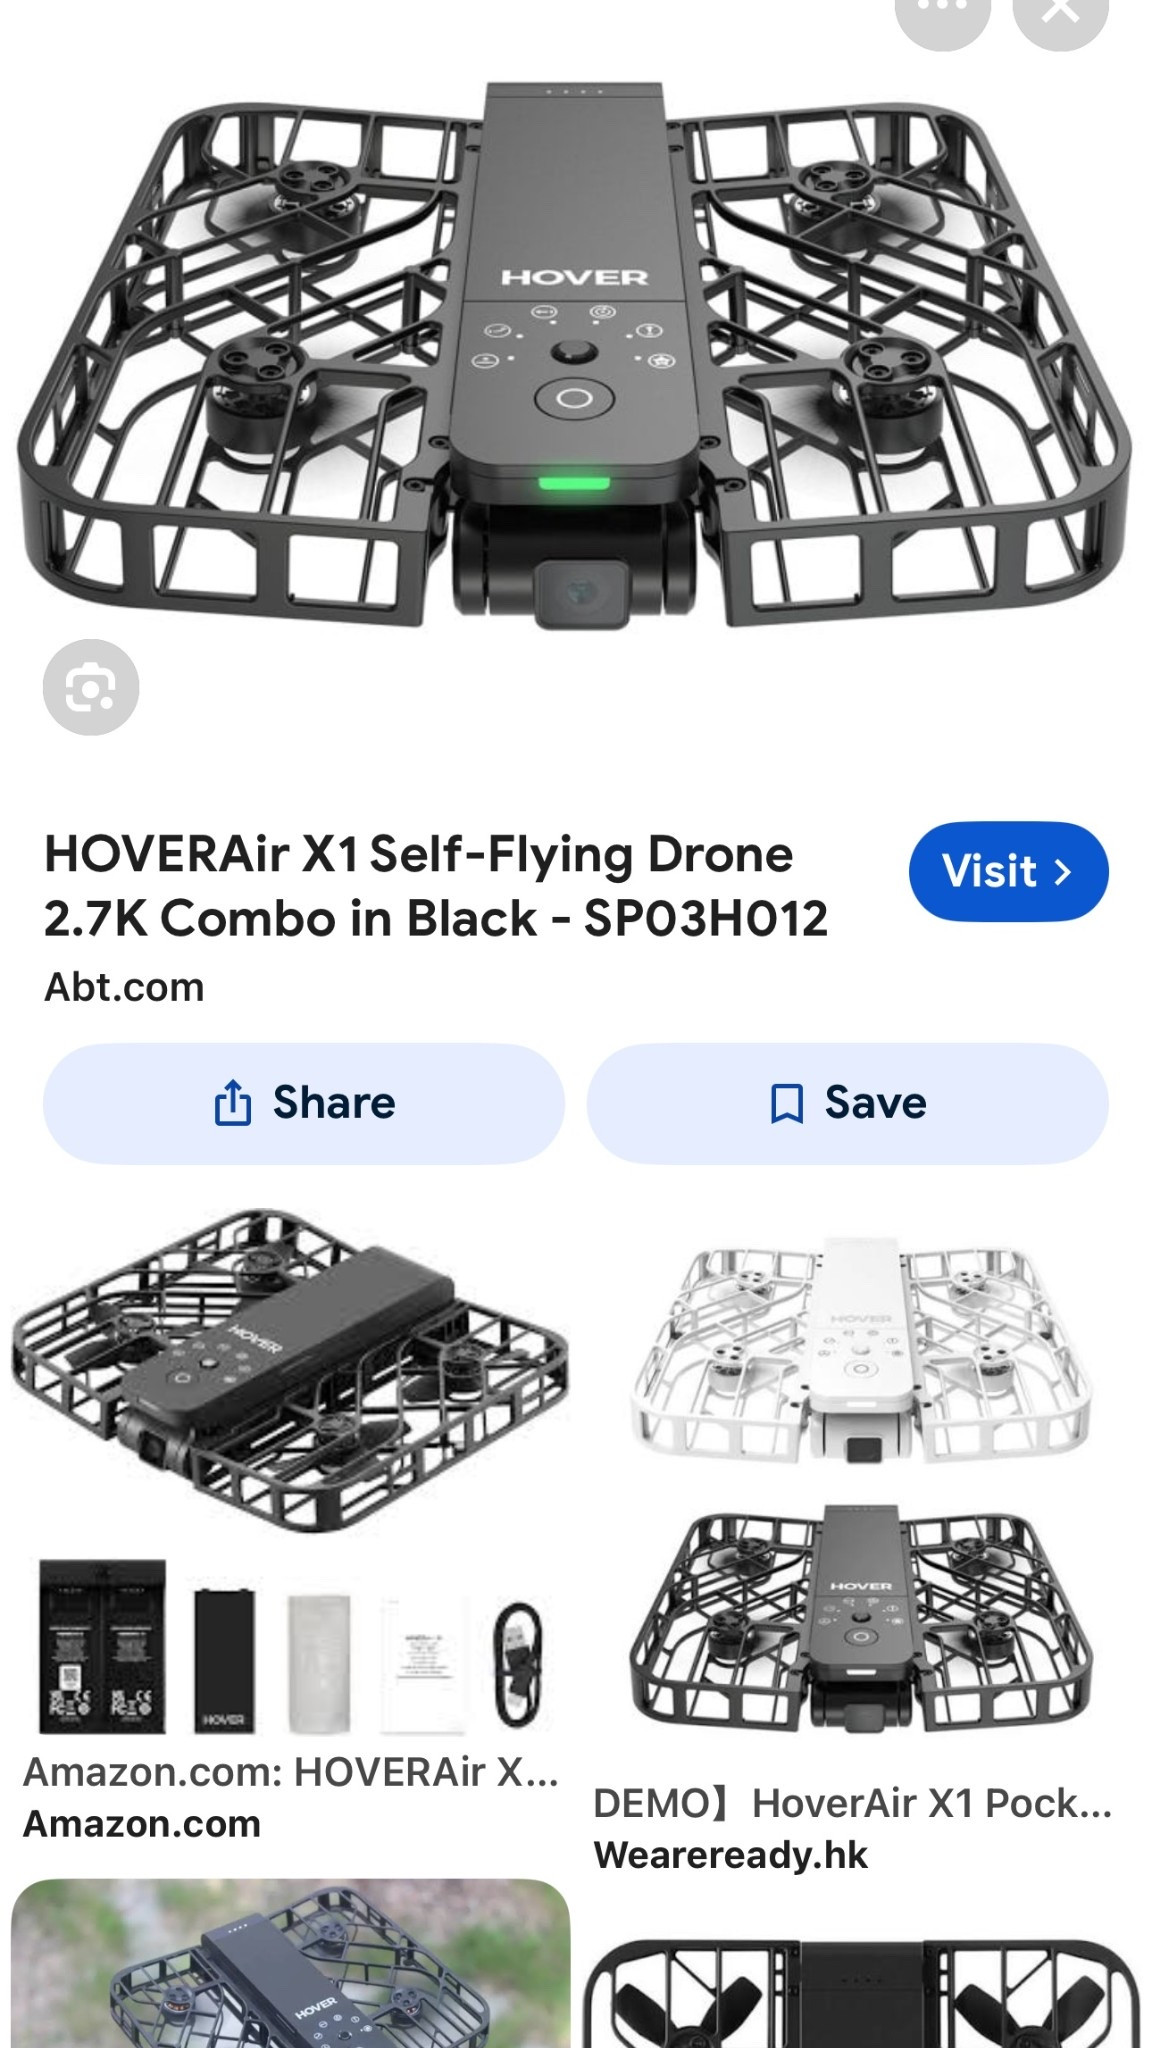
Task: Click the Share button
Action: coord(304,1104)
